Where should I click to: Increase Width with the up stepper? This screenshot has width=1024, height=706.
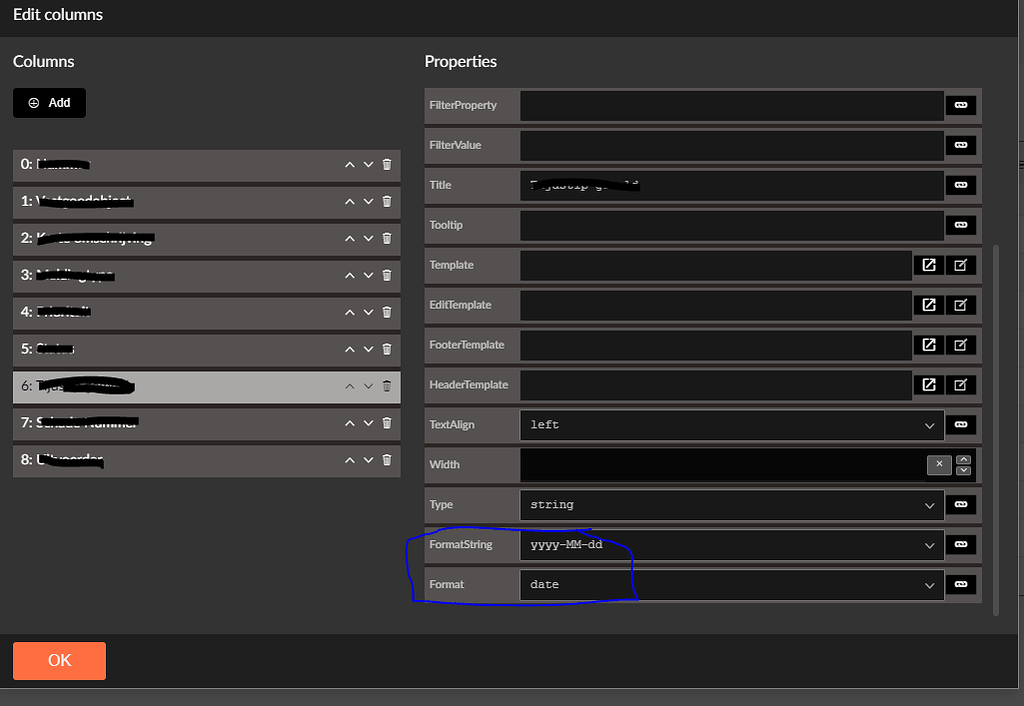963,460
